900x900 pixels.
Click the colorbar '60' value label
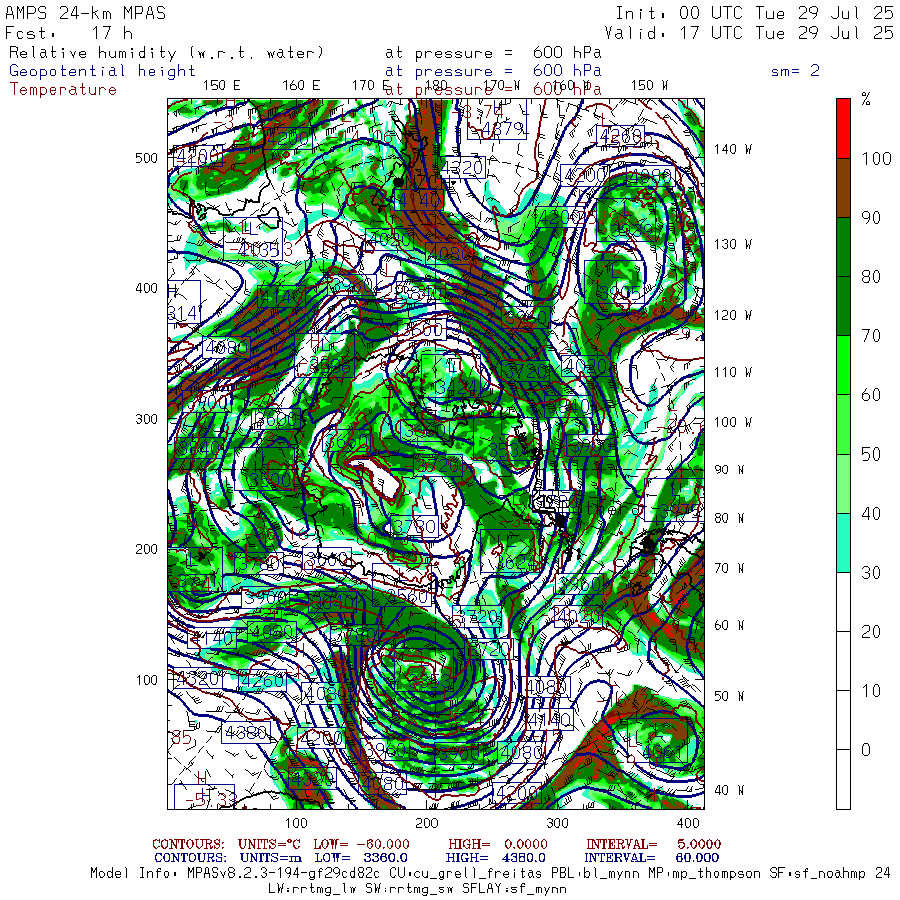click(871, 395)
